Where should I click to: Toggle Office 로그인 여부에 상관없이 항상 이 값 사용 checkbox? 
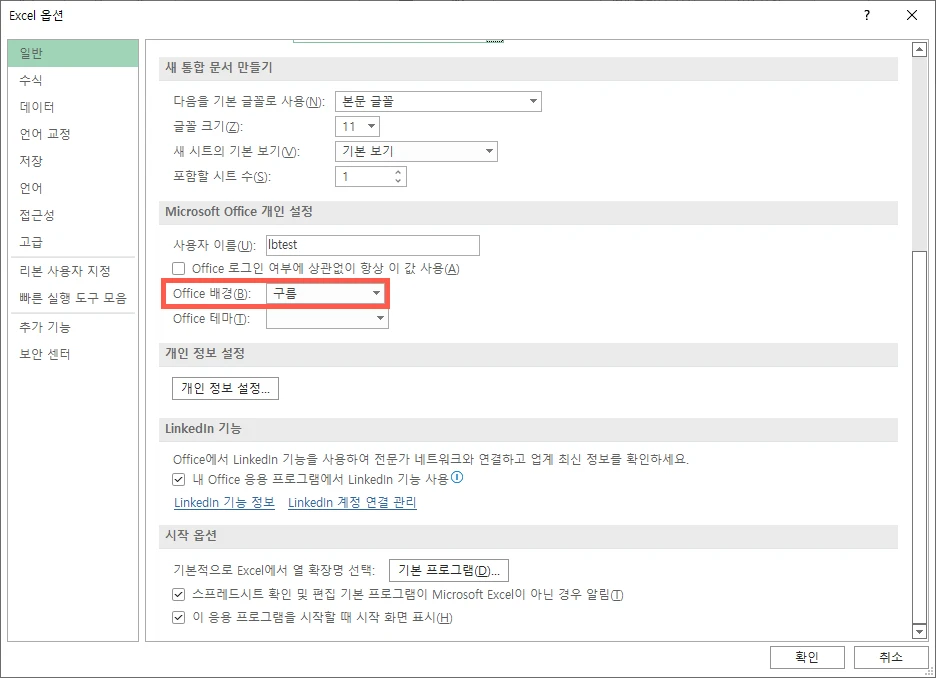(178, 269)
